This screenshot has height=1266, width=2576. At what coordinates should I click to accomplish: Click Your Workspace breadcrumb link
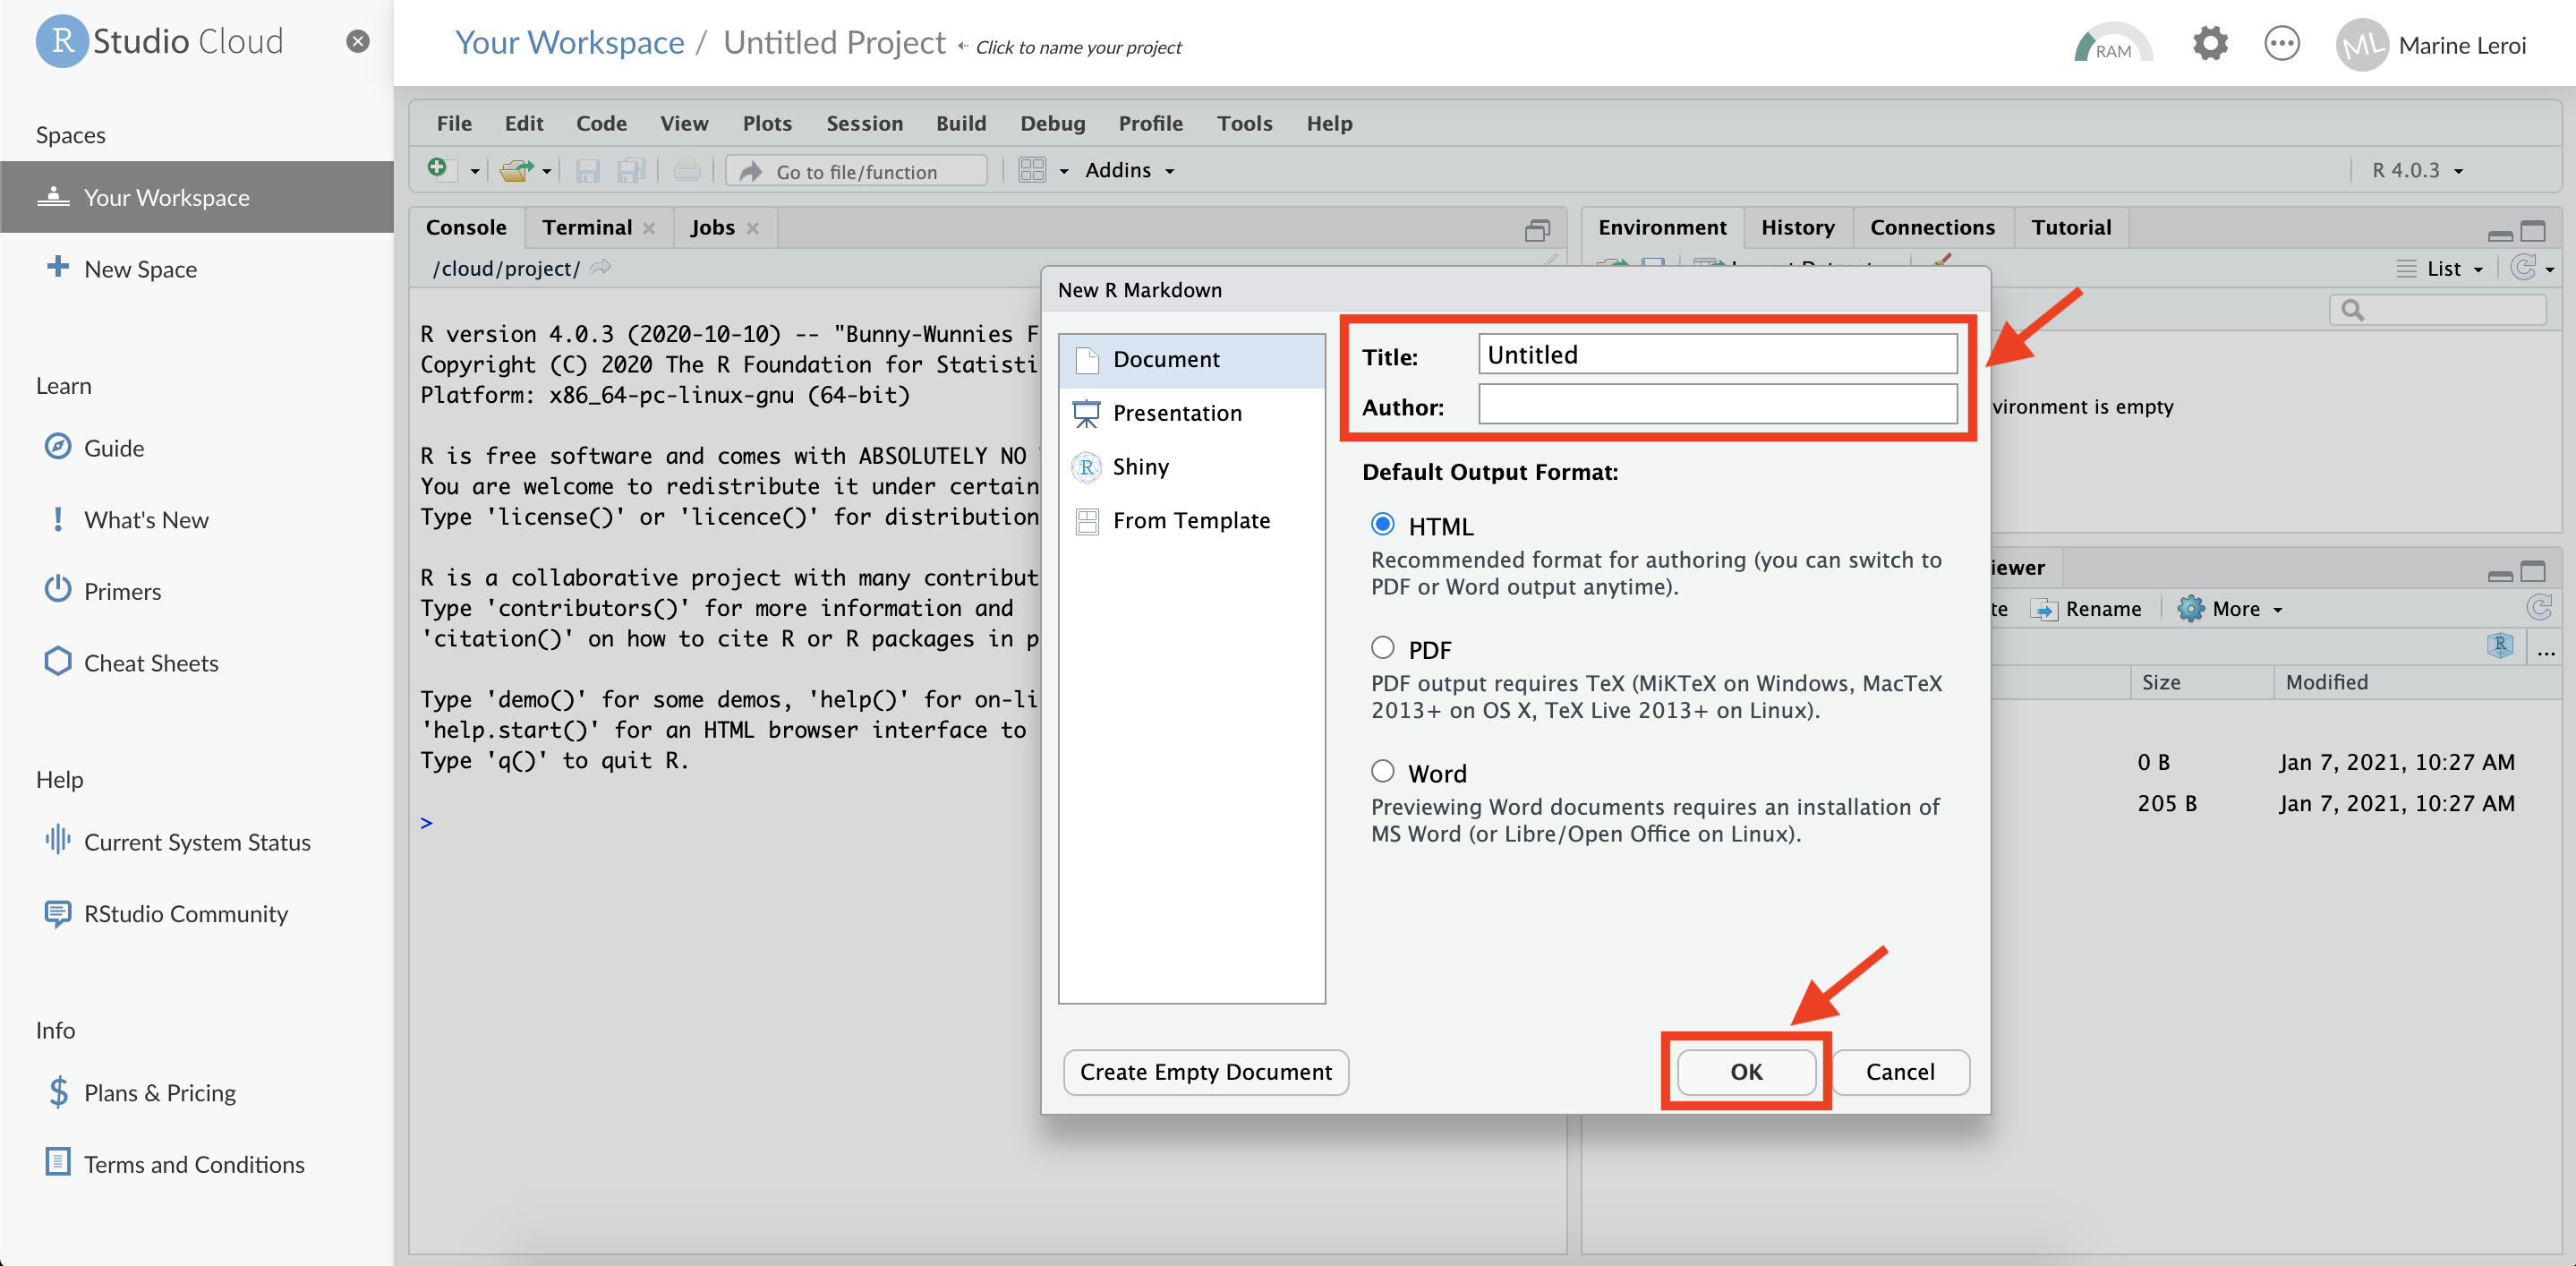569,43
